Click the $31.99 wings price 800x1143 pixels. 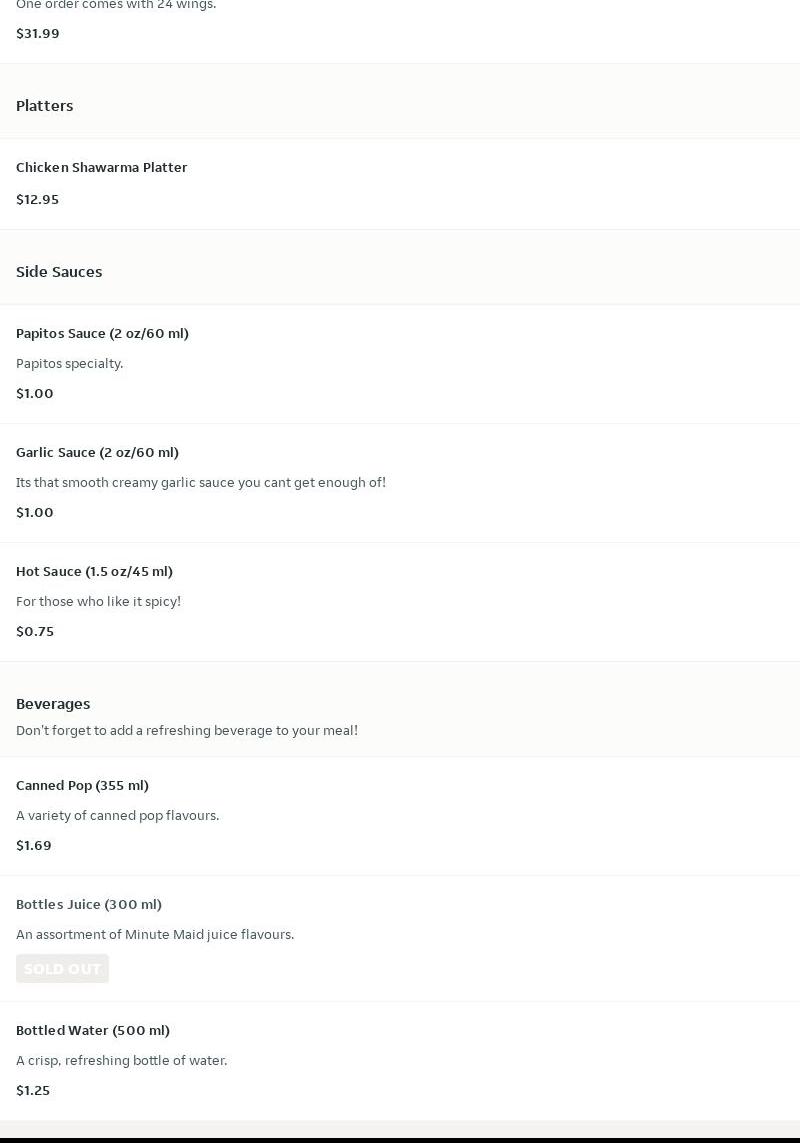click(38, 33)
